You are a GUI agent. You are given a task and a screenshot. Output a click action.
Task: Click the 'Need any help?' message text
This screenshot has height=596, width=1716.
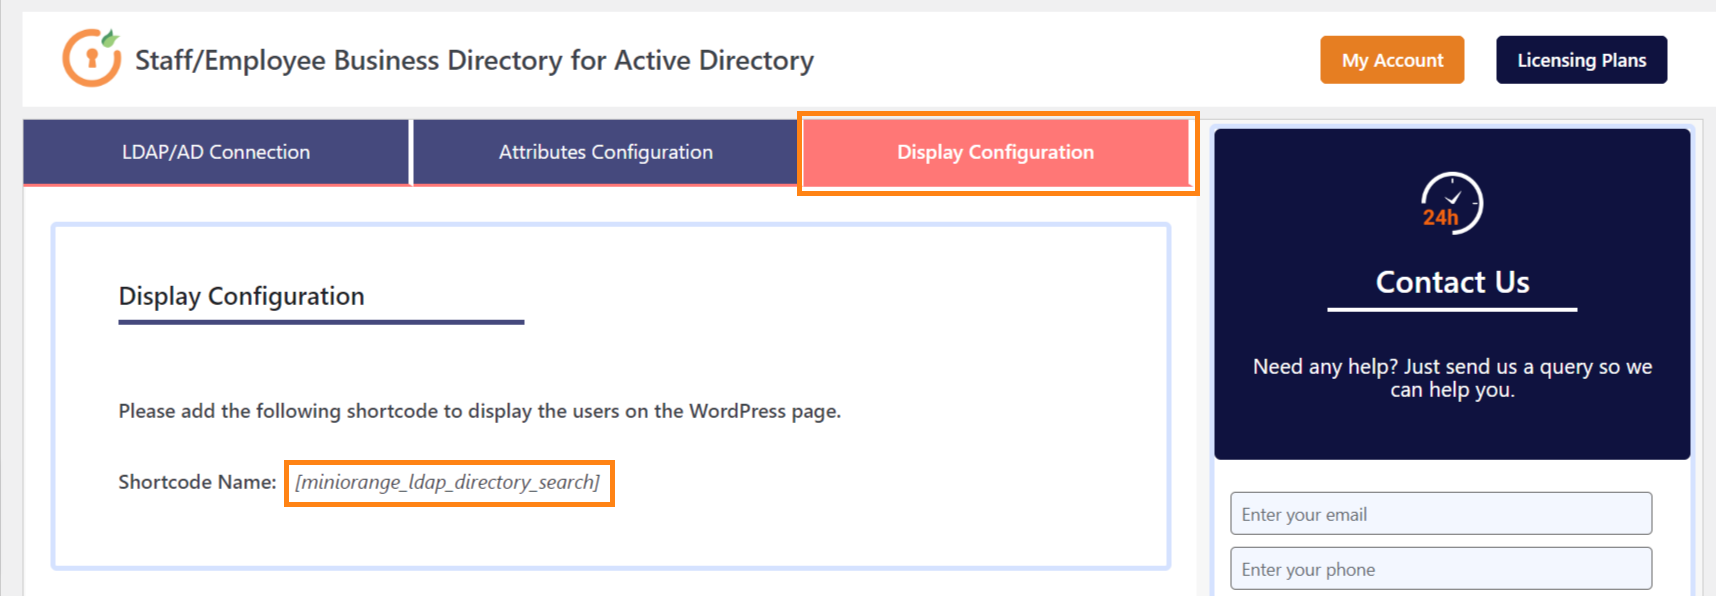[x=1452, y=378]
